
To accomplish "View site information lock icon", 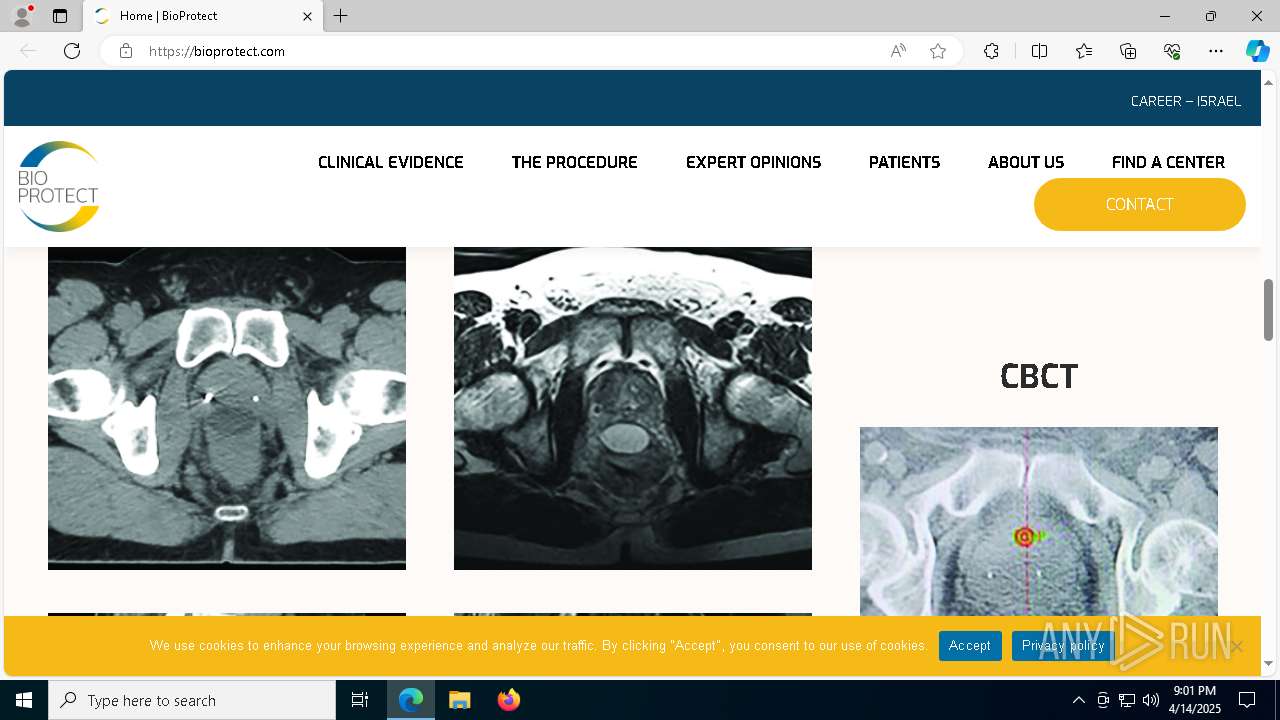I will [x=126, y=51].
